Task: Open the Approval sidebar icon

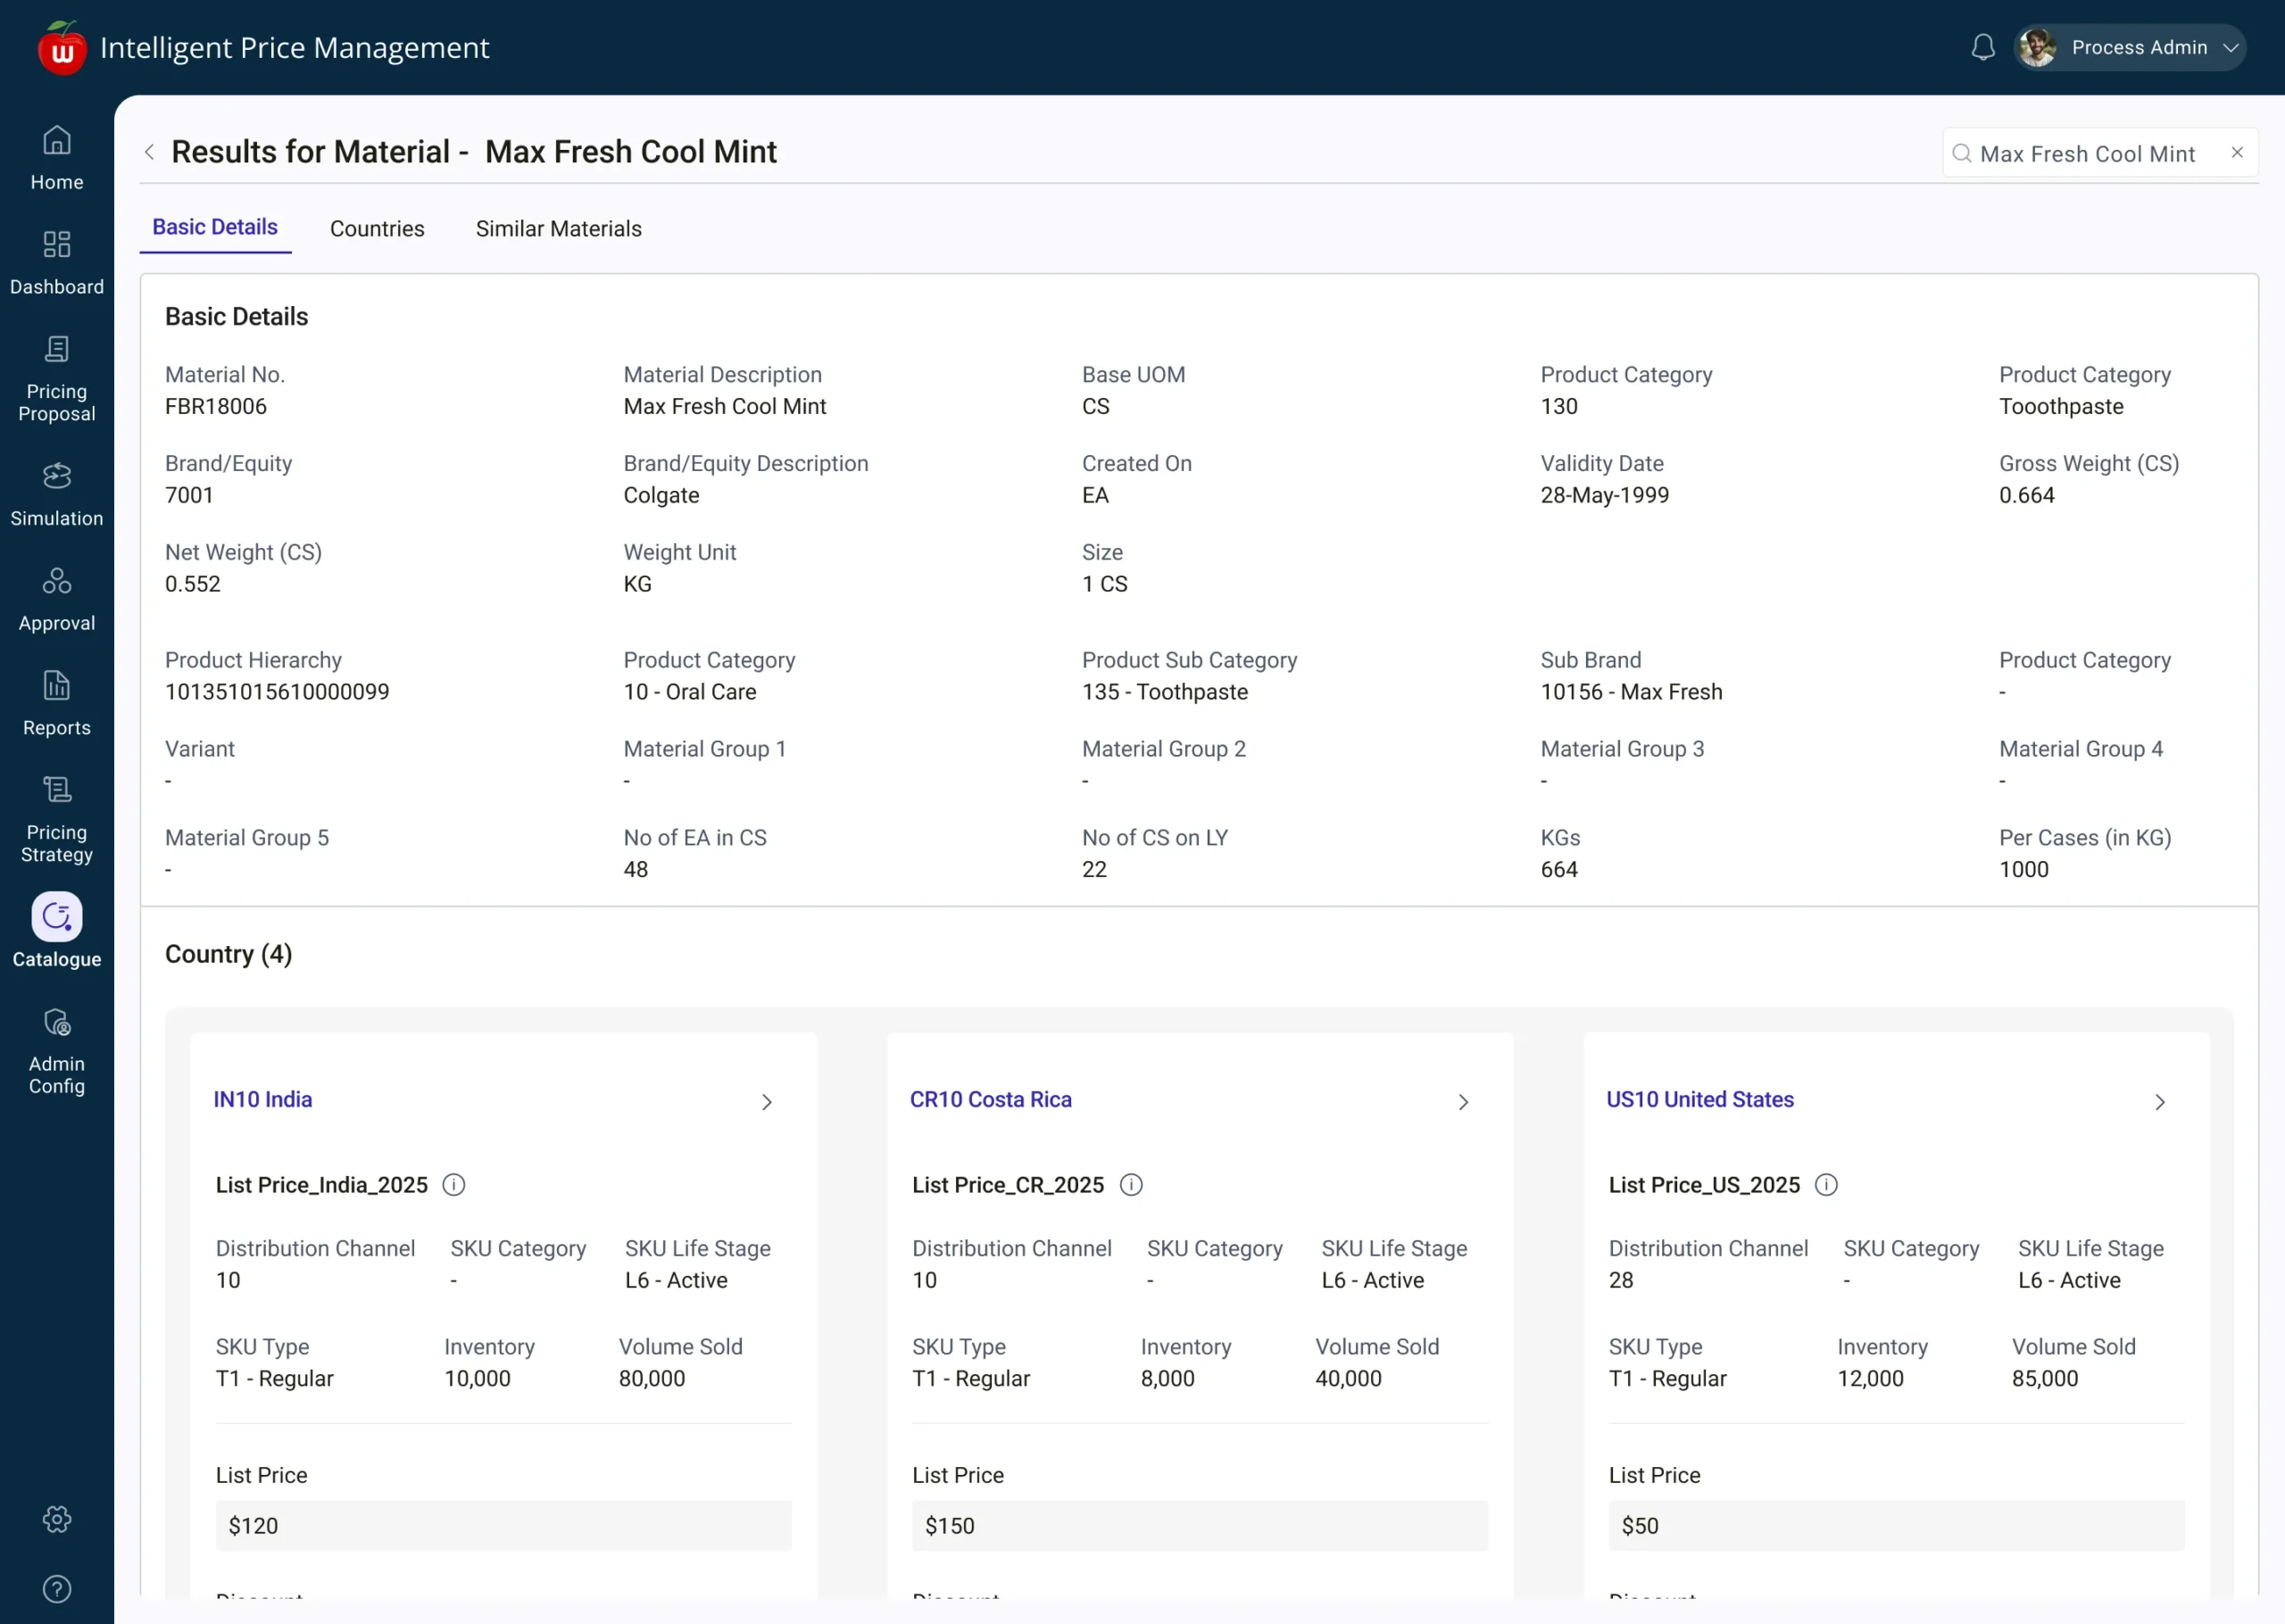Action: click(x=57, y=581)
